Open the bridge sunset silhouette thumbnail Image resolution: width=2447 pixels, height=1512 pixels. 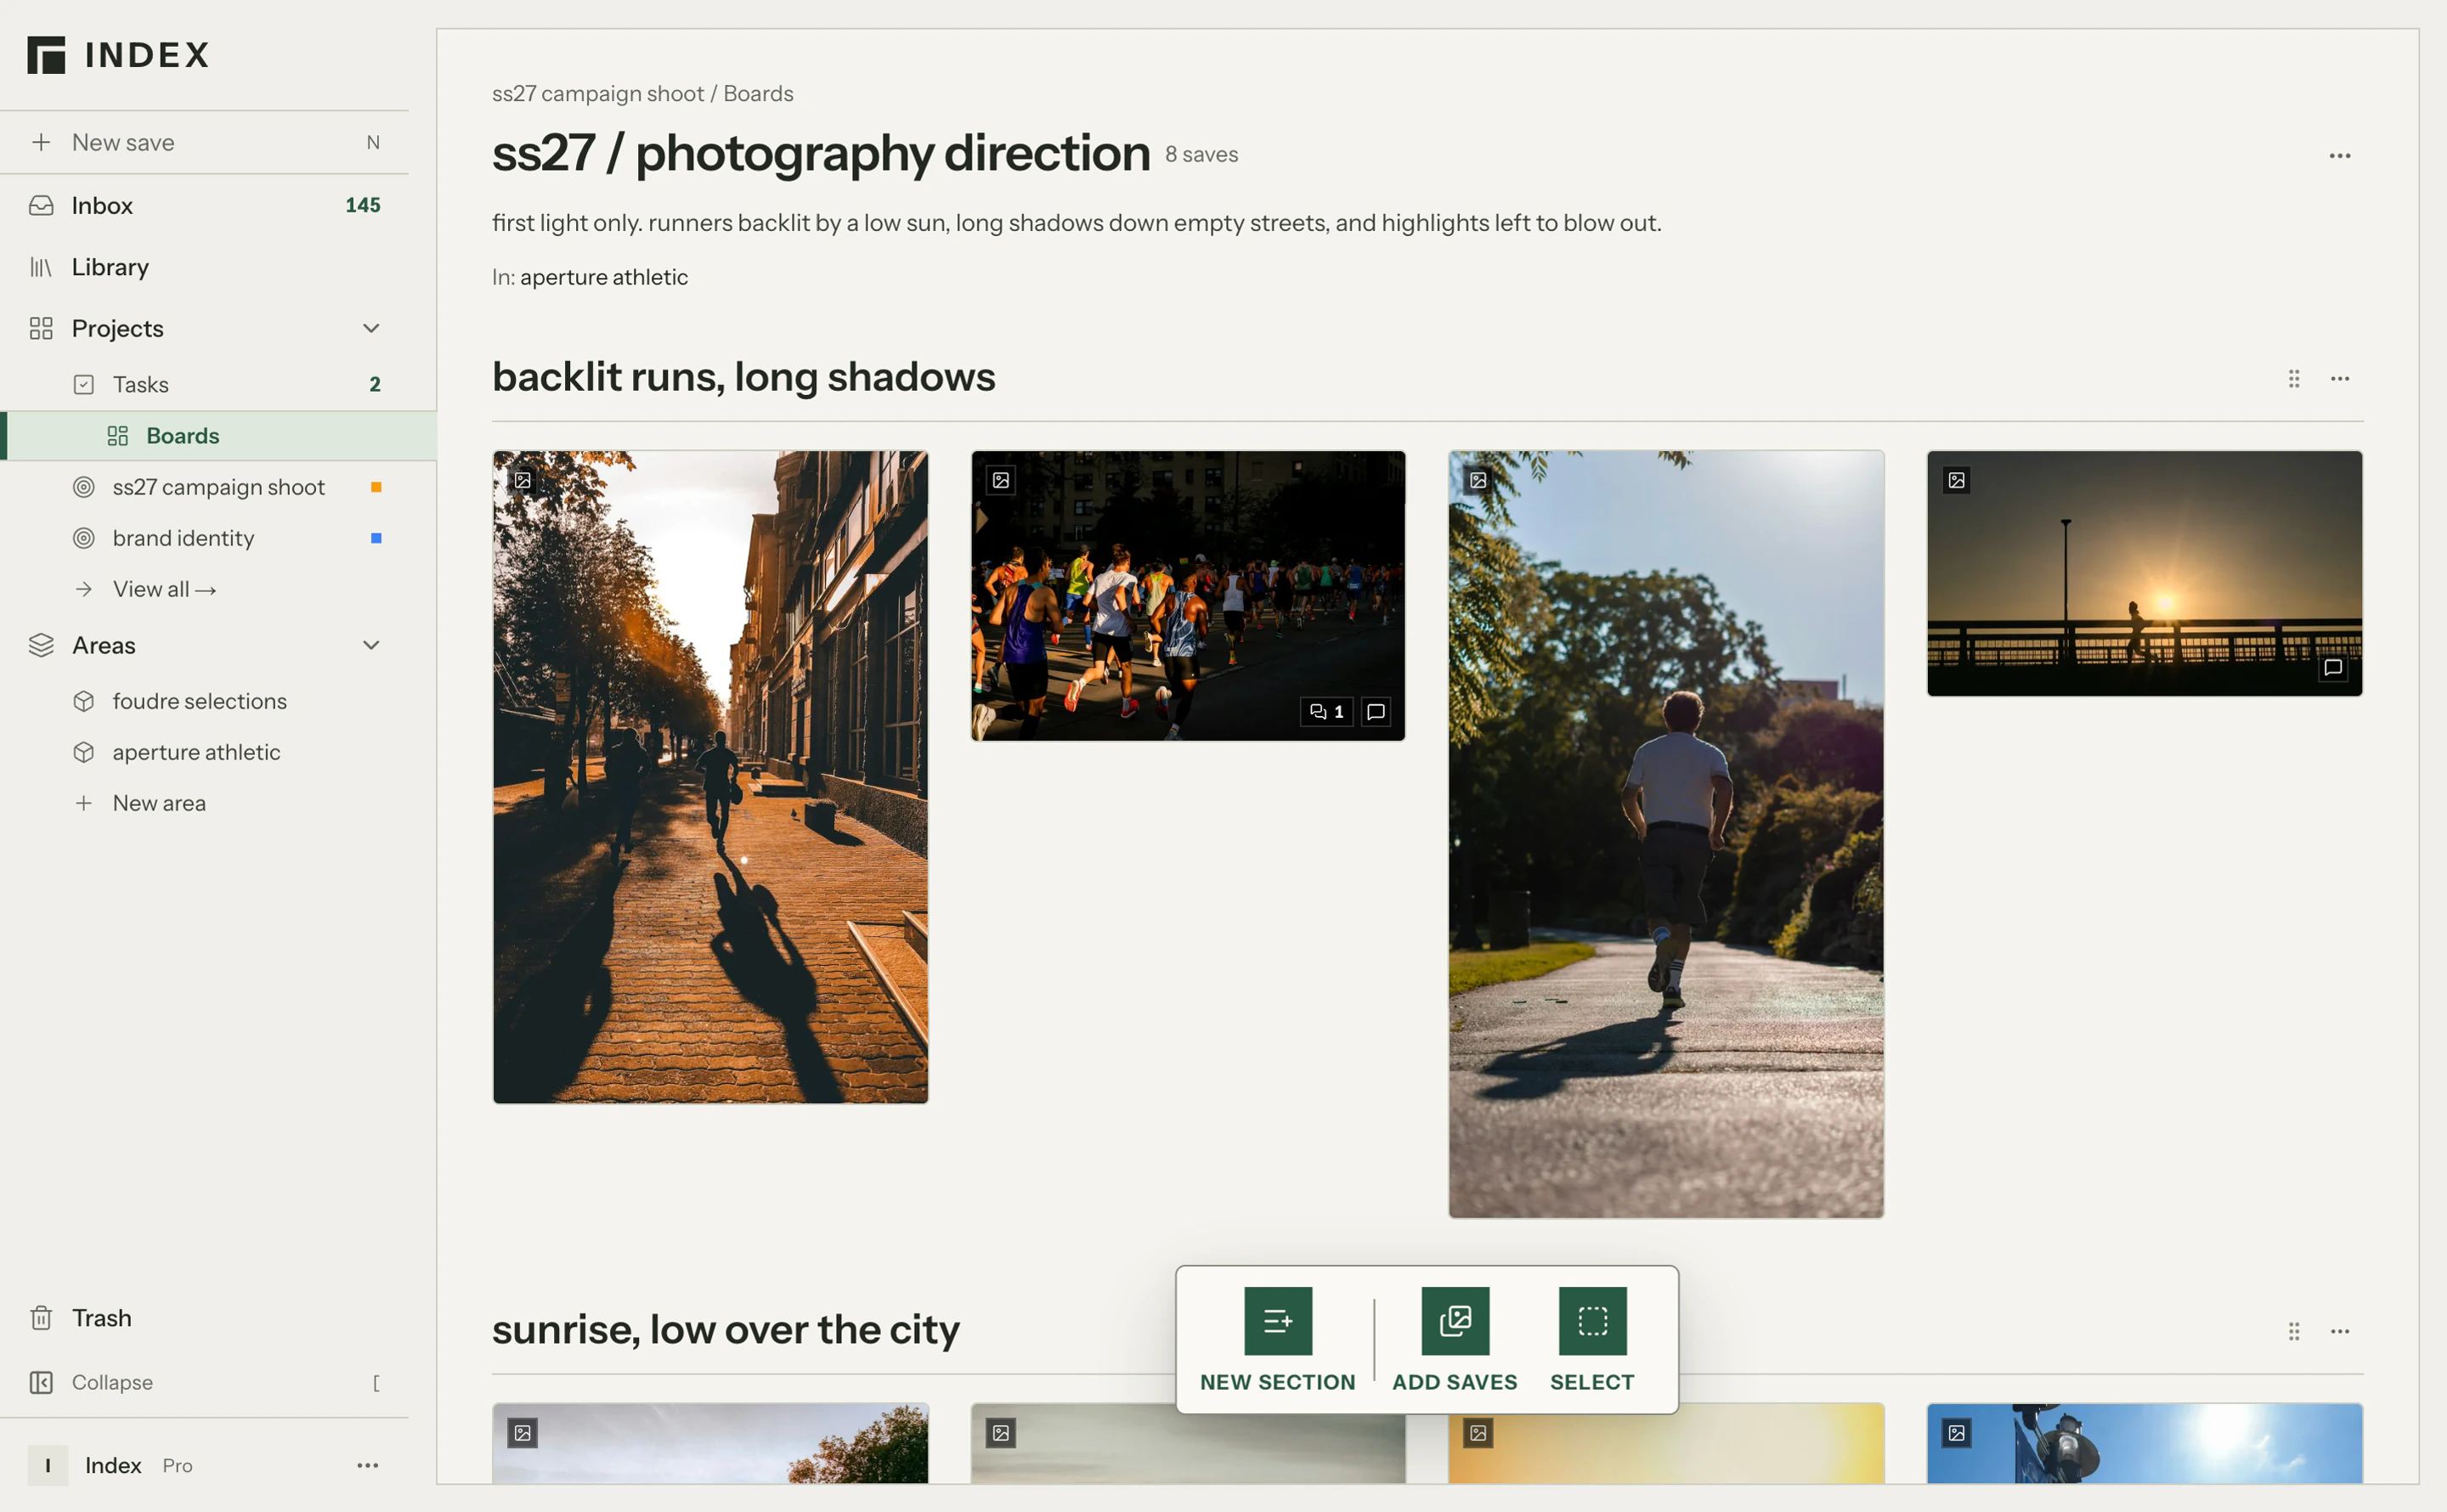pos(2144,573)
